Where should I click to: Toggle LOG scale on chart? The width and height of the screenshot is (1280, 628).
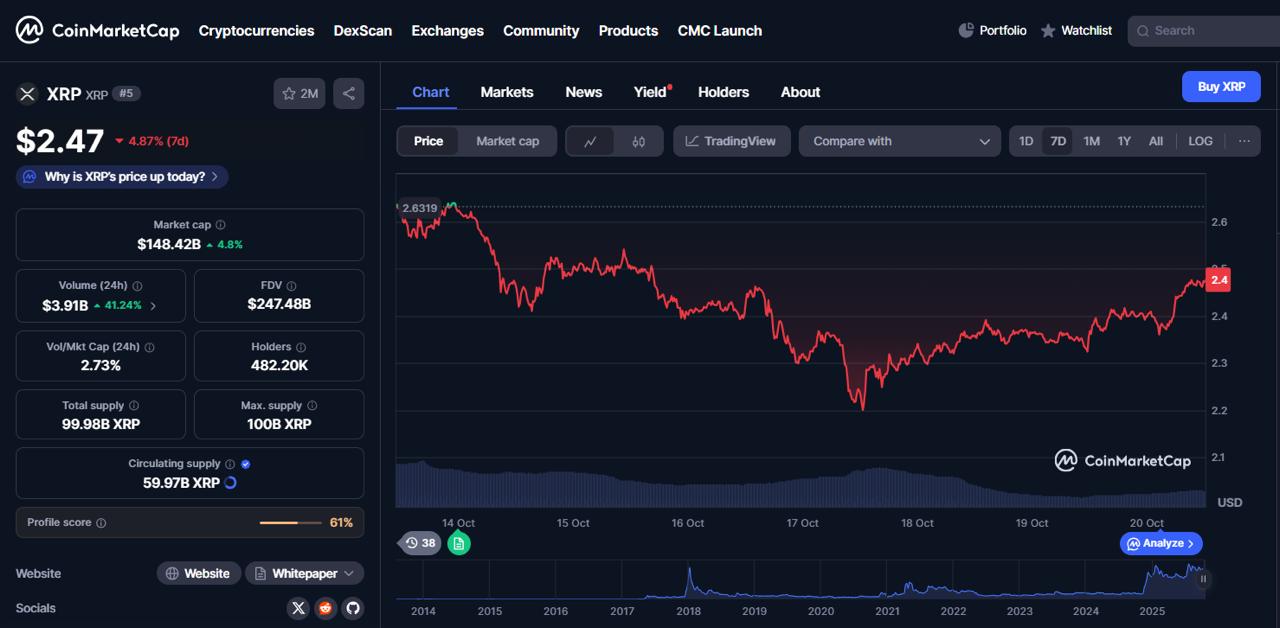pyautogui.click(x=1200, y=141)
